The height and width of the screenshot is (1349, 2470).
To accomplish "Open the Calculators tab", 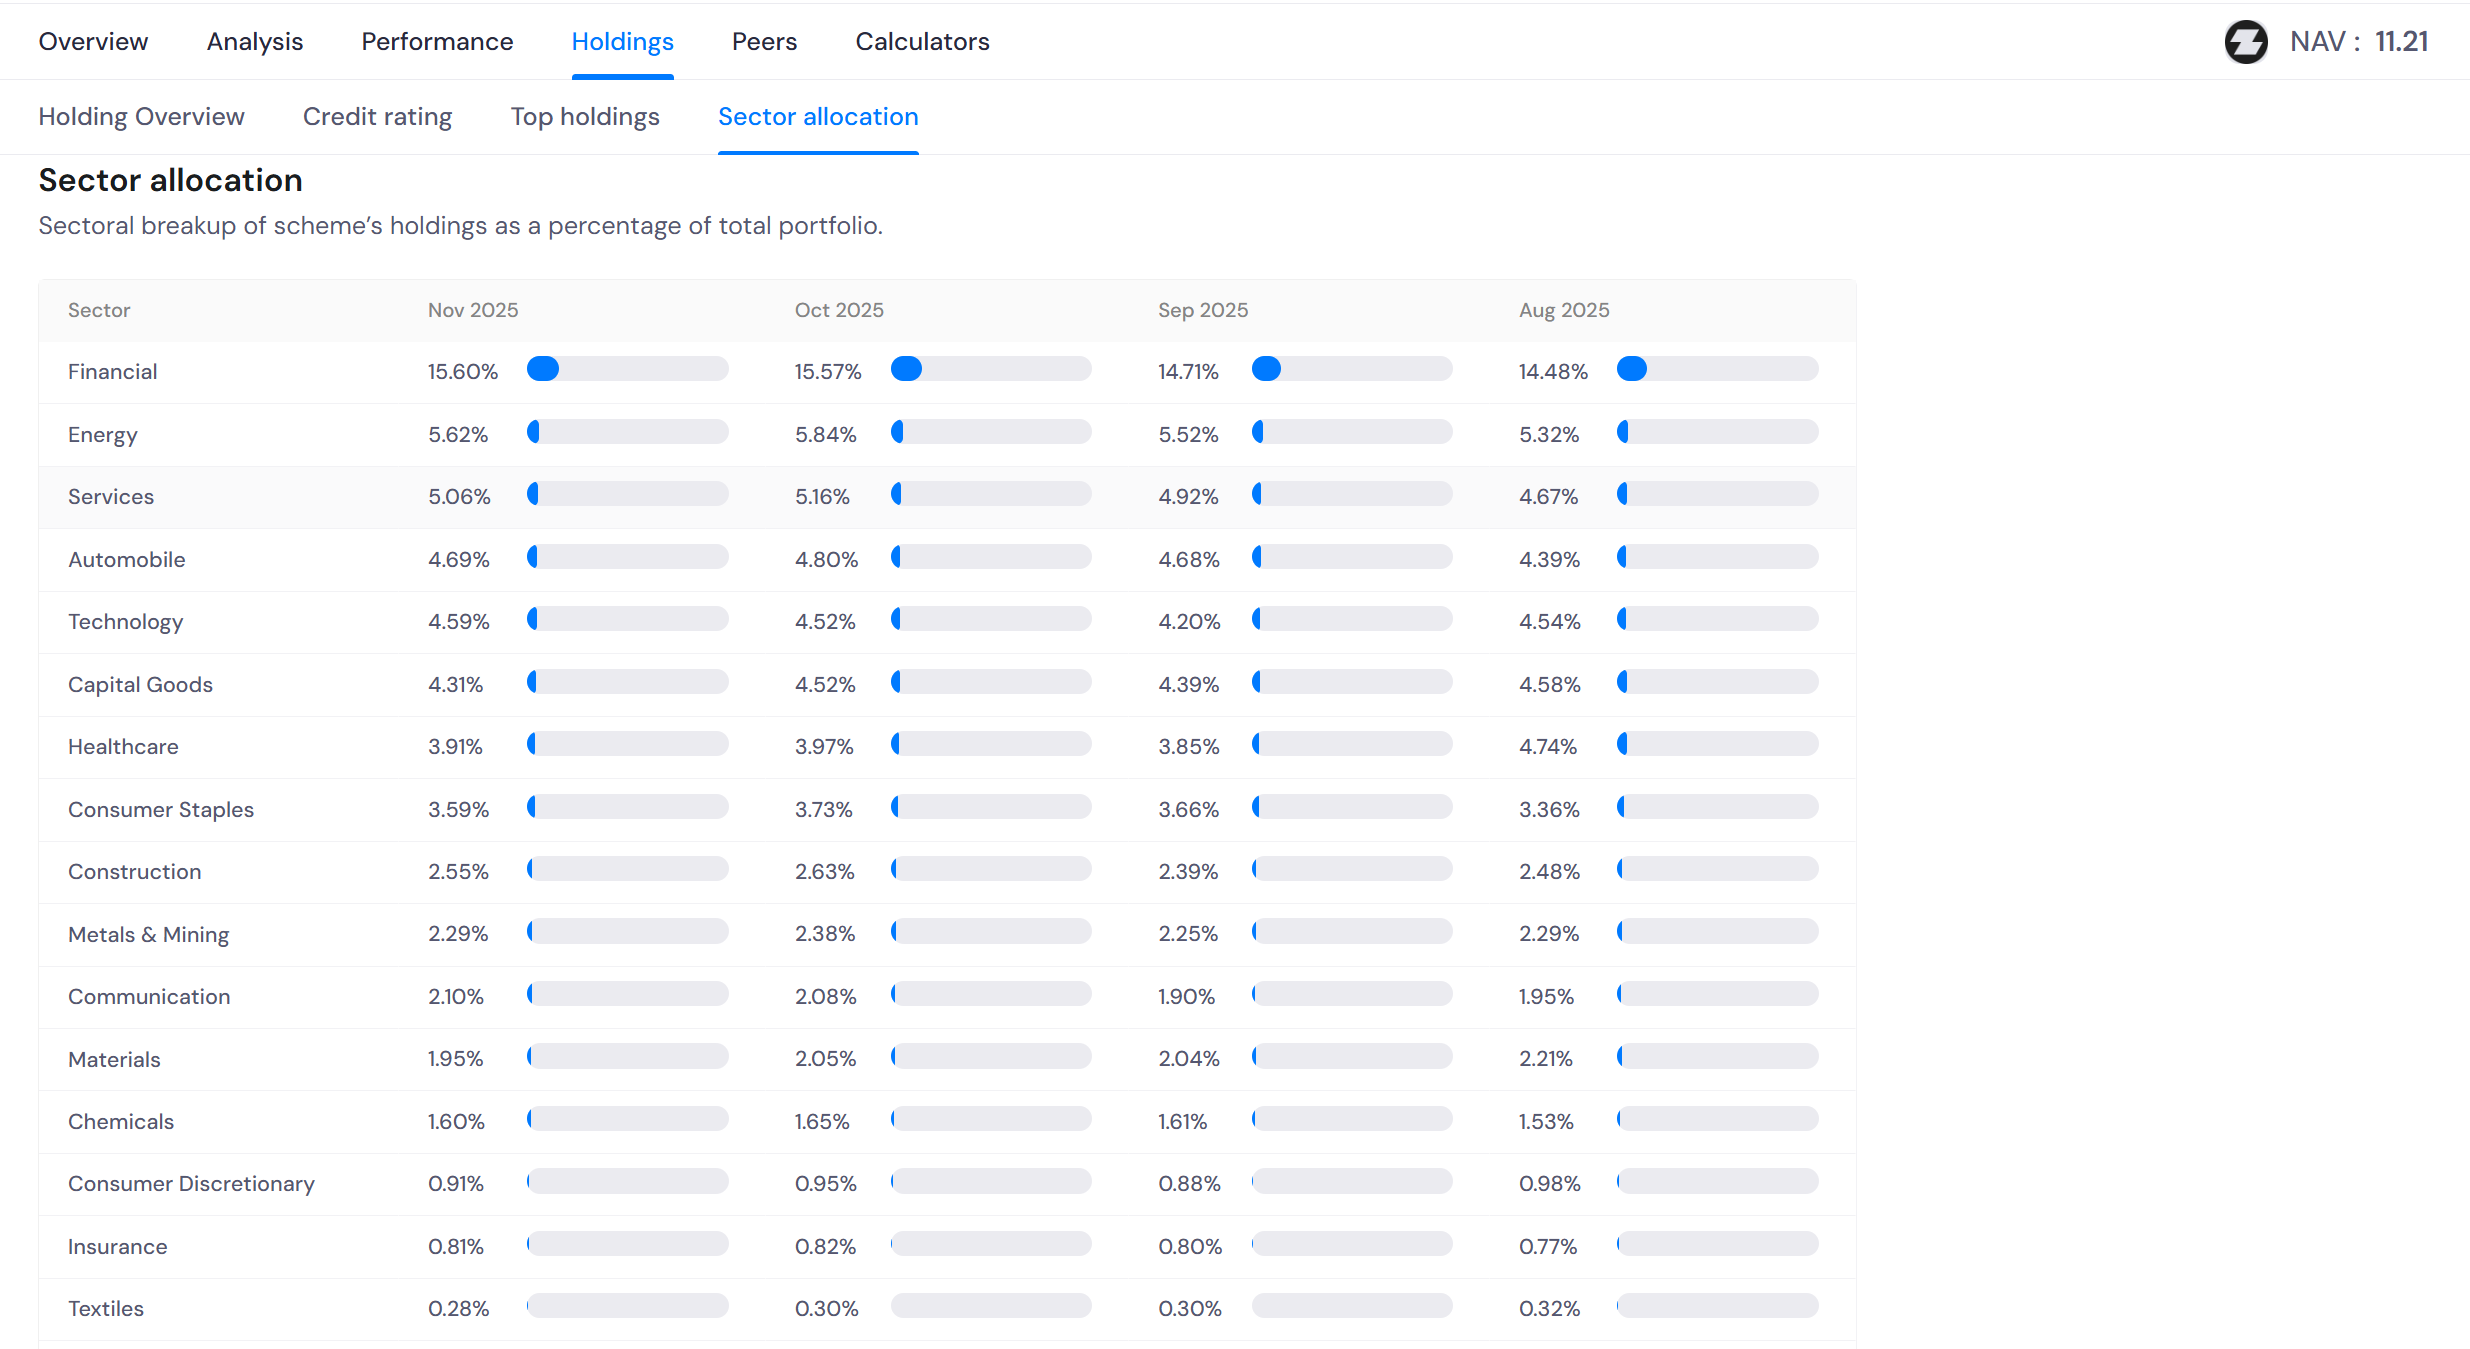I will (x=922, y=42).
